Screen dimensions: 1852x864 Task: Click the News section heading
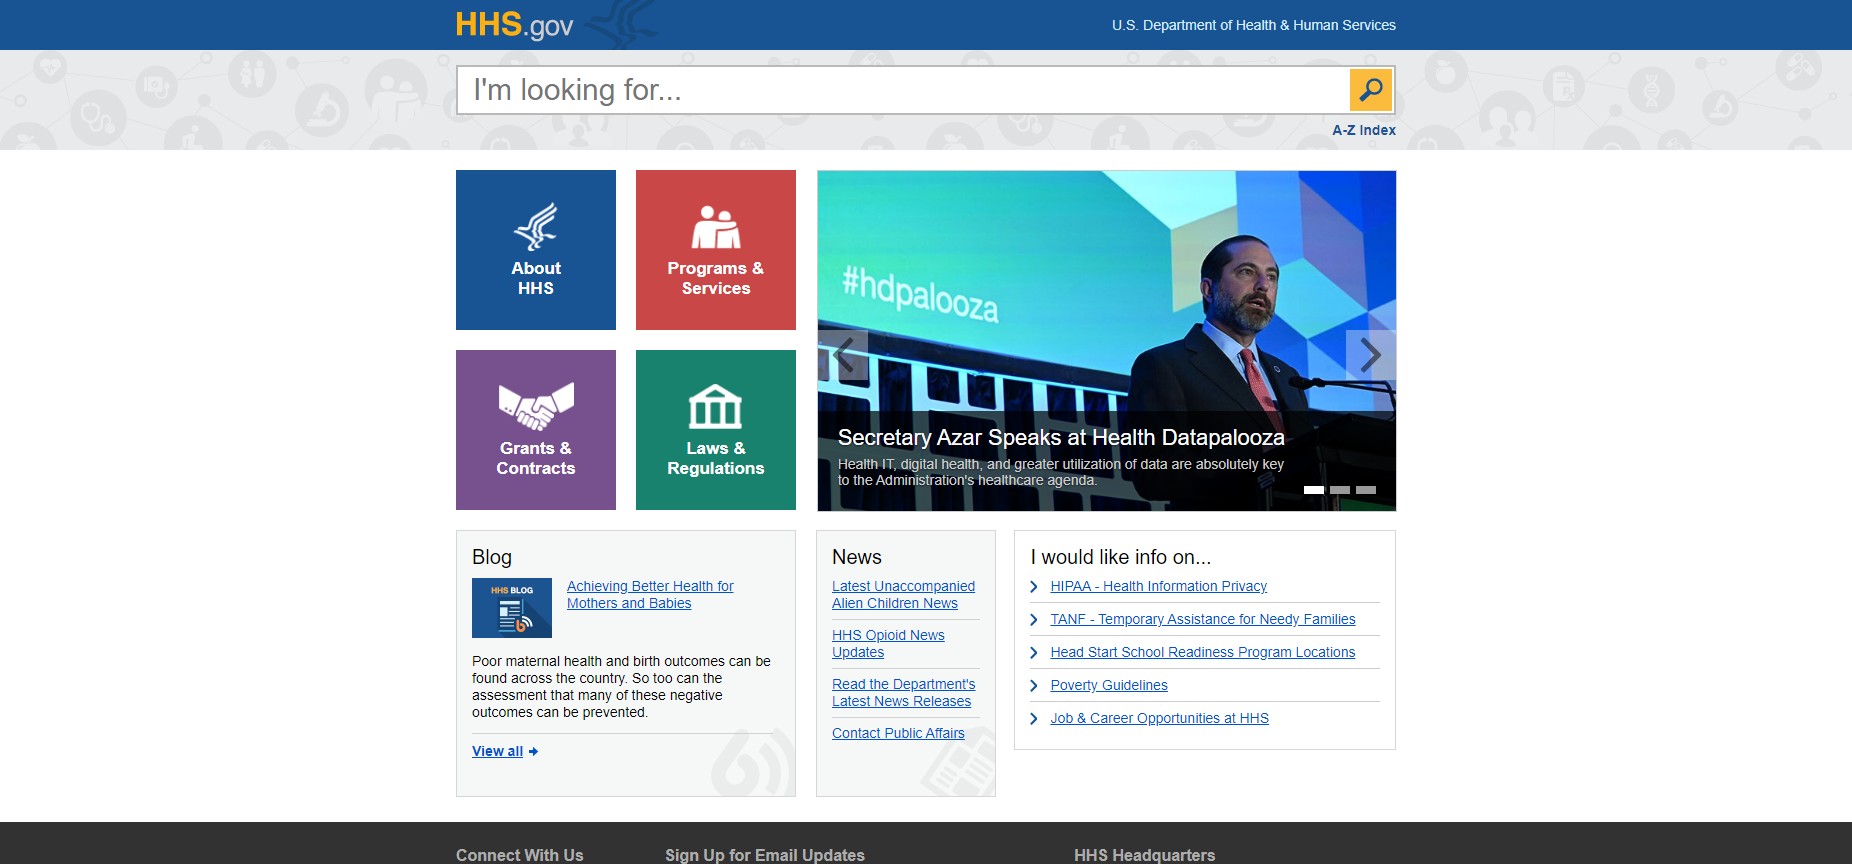(x=857, y=557)
